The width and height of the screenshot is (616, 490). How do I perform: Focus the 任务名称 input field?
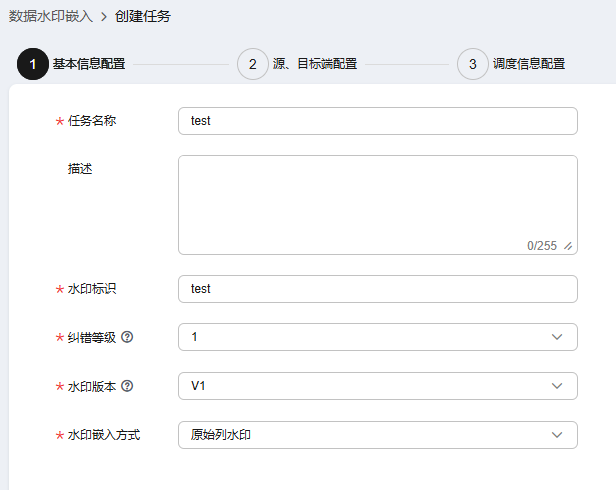pos(378,121)
